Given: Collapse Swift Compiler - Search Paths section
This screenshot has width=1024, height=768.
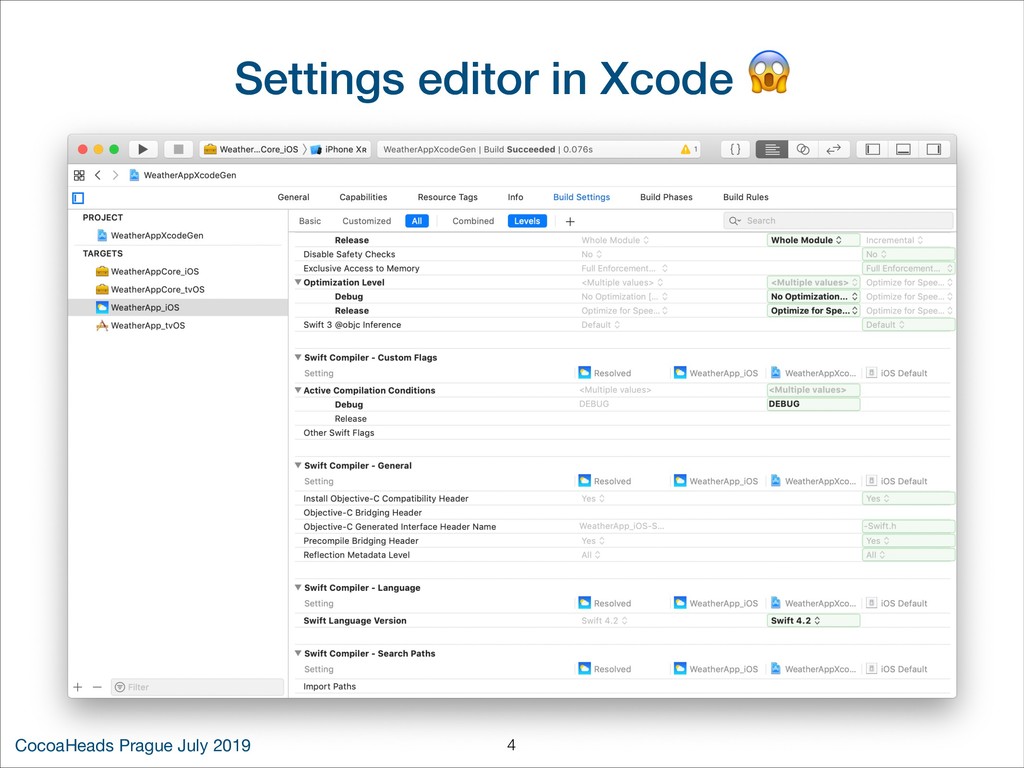Looking at the screenshot, I should (298, 653).
